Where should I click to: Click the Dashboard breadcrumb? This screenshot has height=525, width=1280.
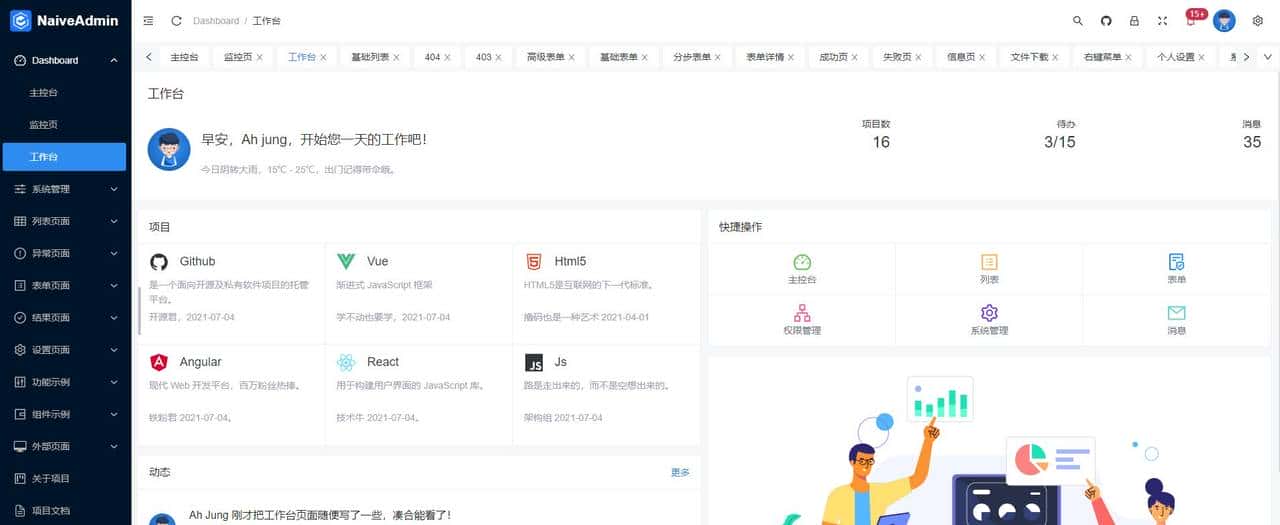[x=216, y=20]
